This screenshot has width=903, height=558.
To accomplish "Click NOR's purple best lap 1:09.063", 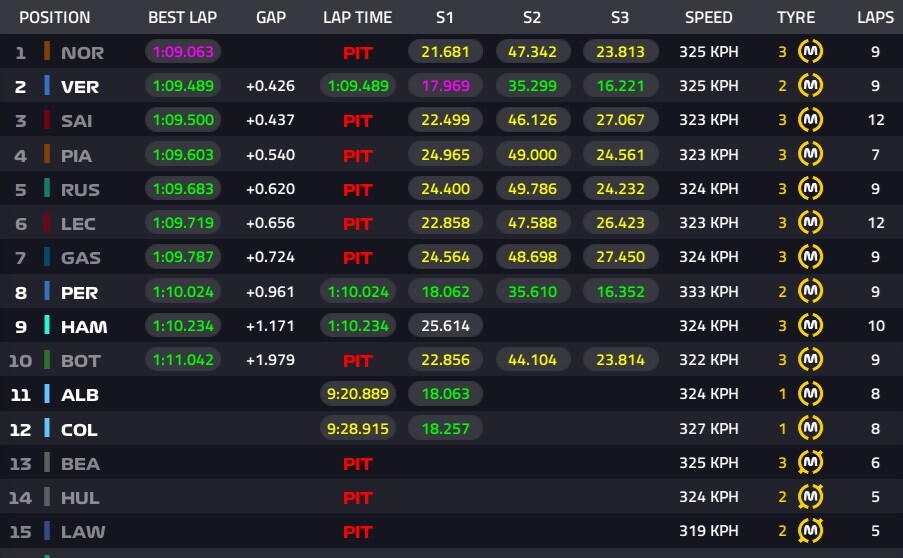I will [184, 52].
